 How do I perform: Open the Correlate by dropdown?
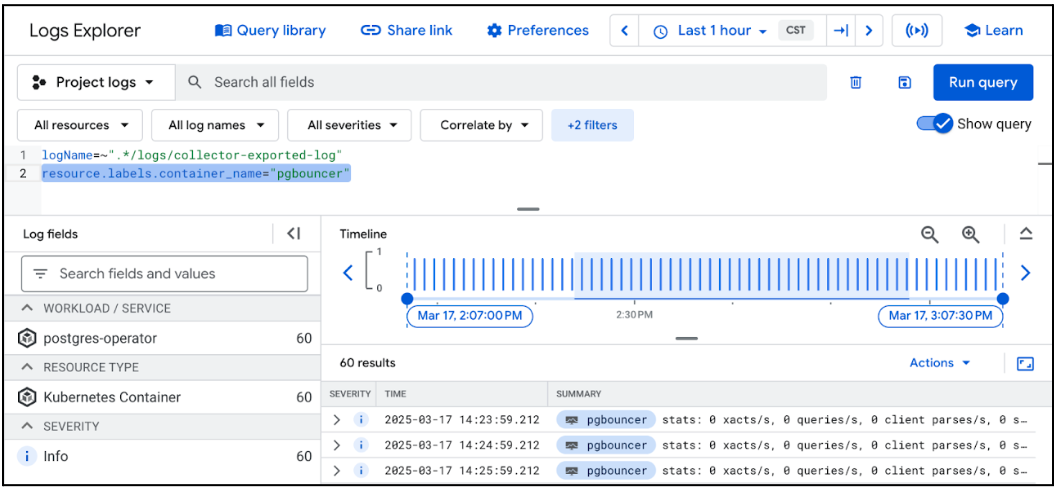coord(482,125)
